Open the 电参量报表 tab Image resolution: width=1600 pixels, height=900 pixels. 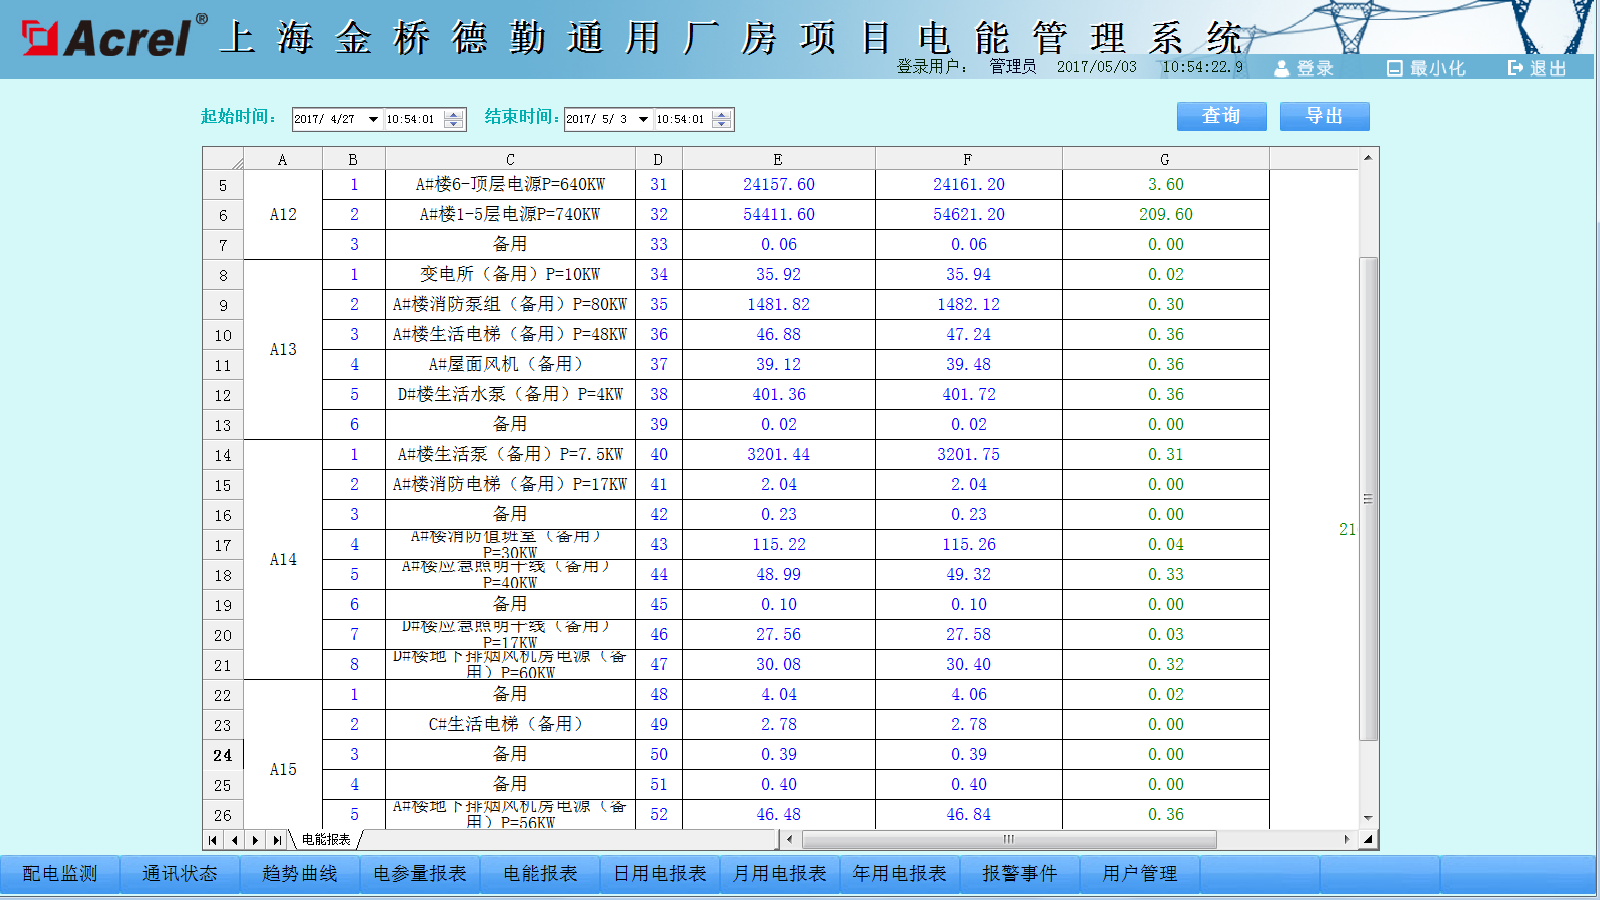point(420,874)
